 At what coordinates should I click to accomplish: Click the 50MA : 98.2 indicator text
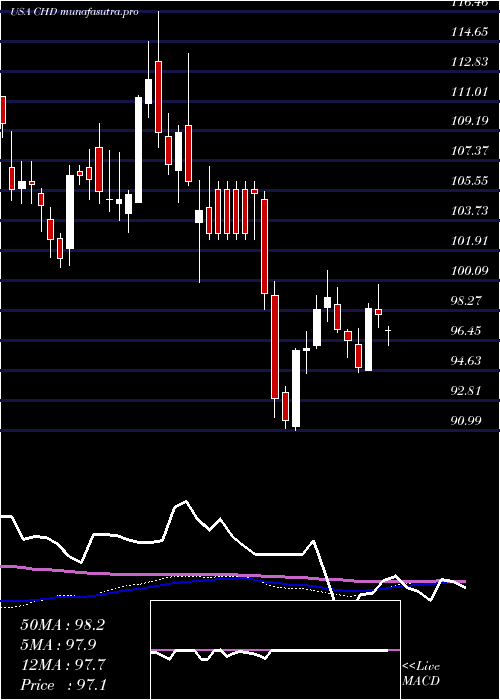click(x=62, y=625)
